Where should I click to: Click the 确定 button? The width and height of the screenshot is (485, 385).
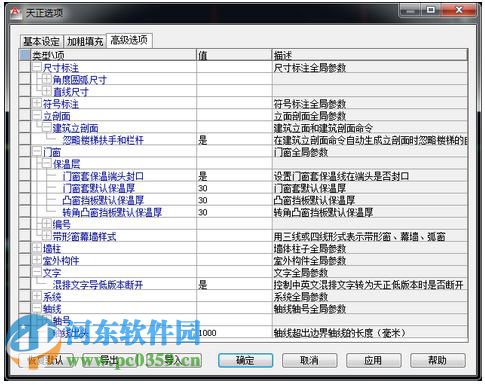tap(246, 360)
